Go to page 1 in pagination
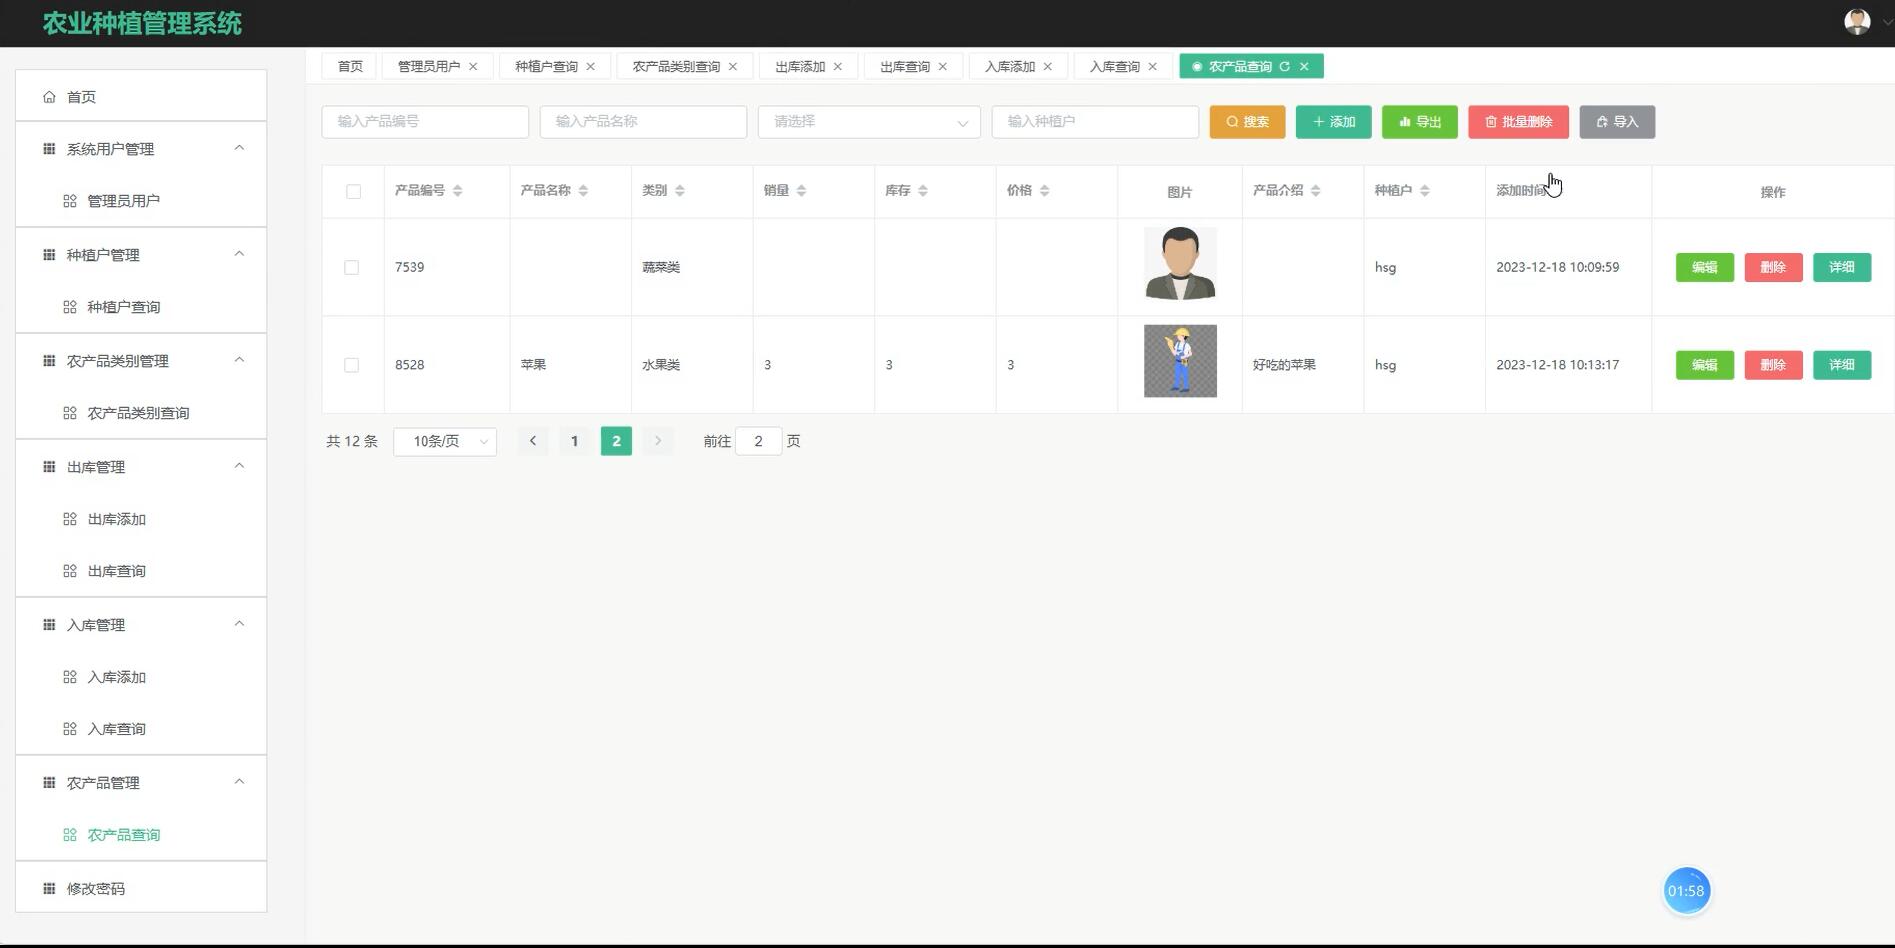Viewport: 1895px width, 948px height. click(x=574, y=440)
